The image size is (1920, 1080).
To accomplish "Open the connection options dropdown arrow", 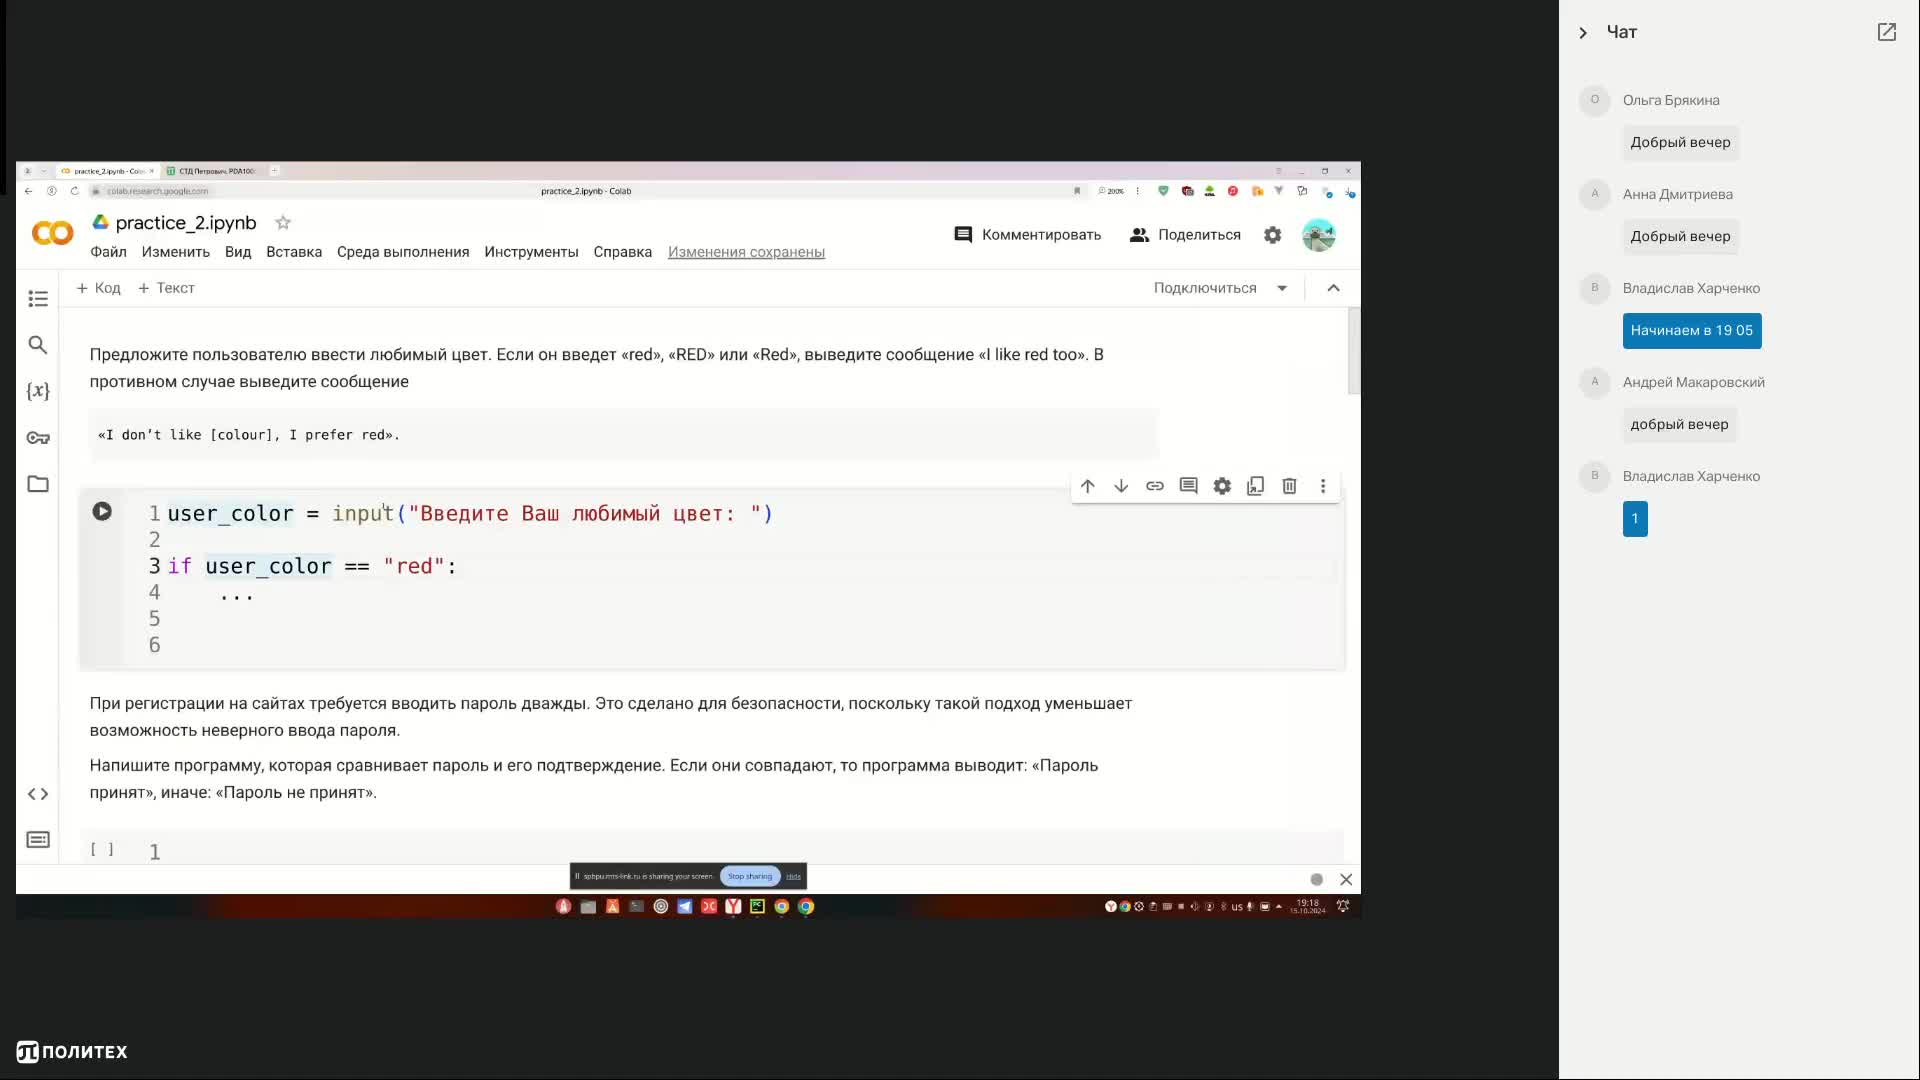I will tap(1282, 288).
